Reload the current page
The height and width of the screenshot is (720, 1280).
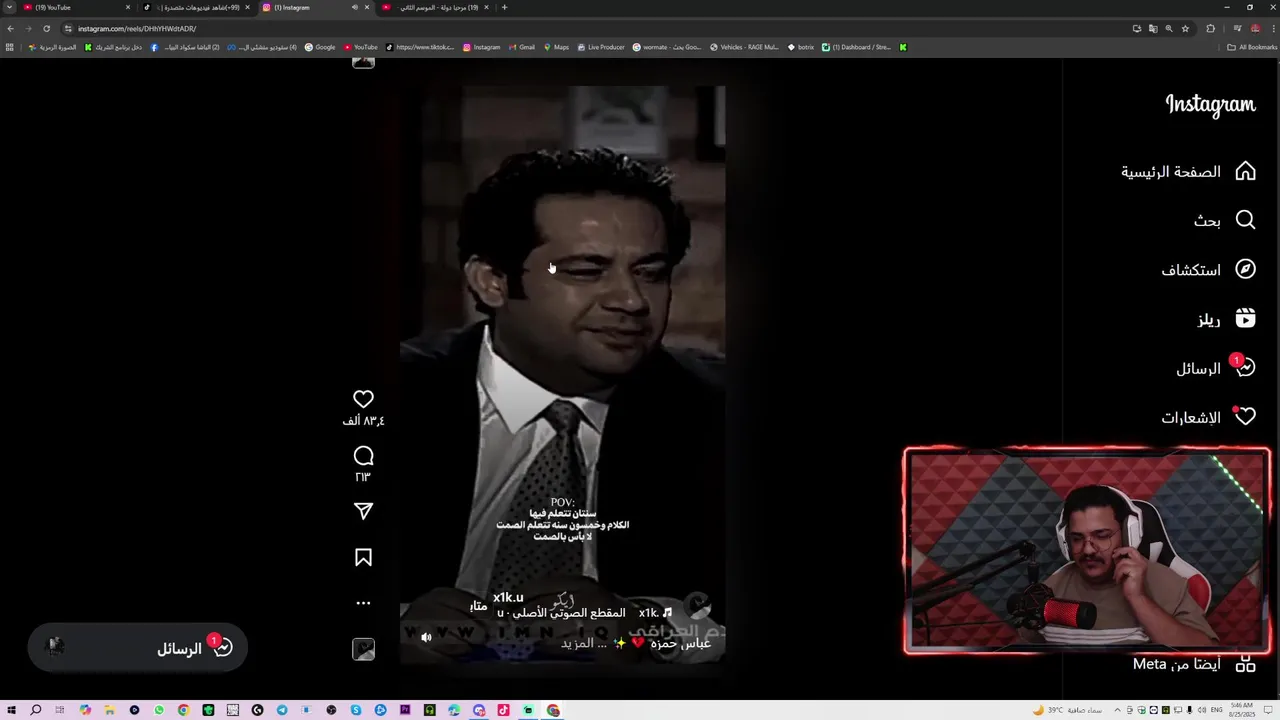[46, 28]
